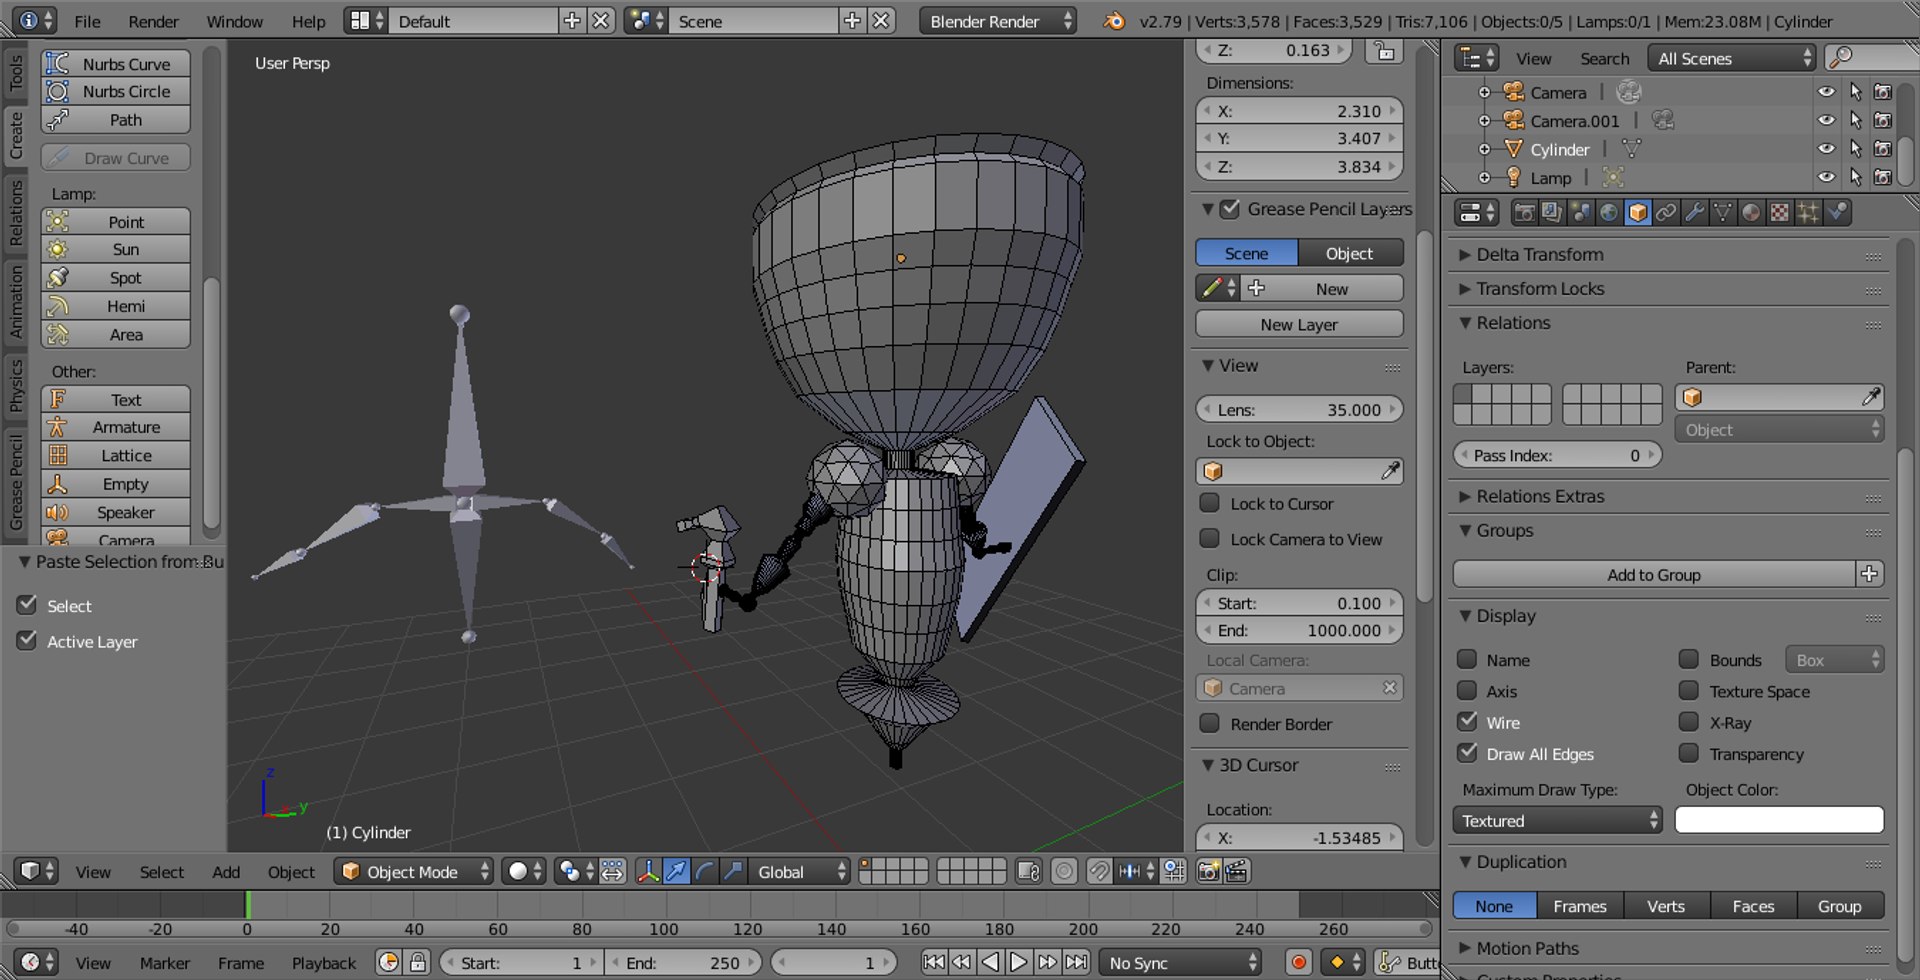Open the Object Mode dropdown

pos(414,871)
